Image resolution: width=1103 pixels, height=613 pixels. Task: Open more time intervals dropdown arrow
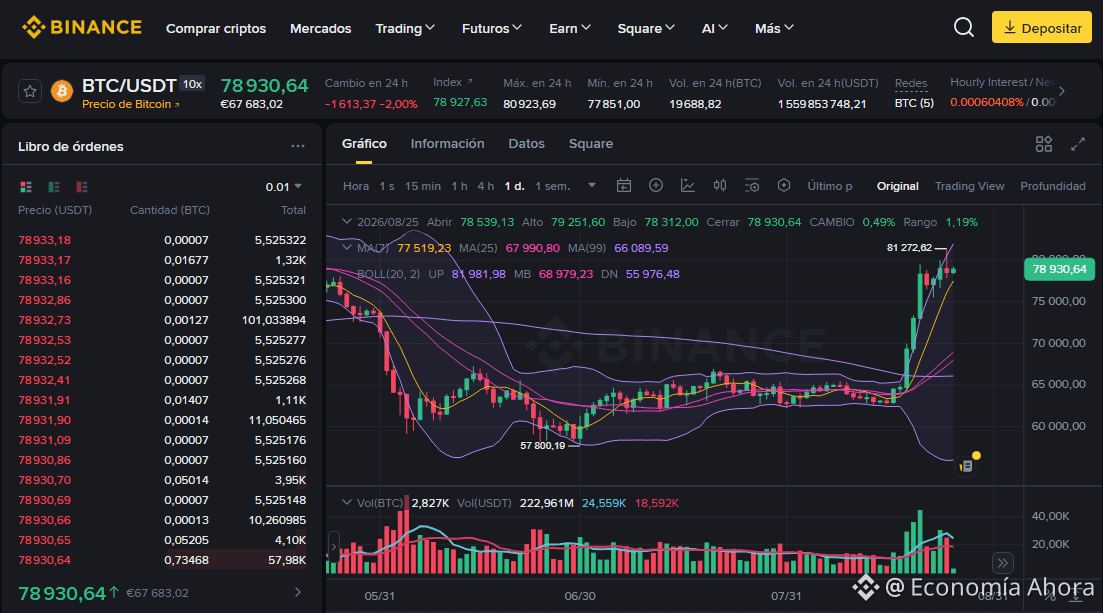coord(592,186)
